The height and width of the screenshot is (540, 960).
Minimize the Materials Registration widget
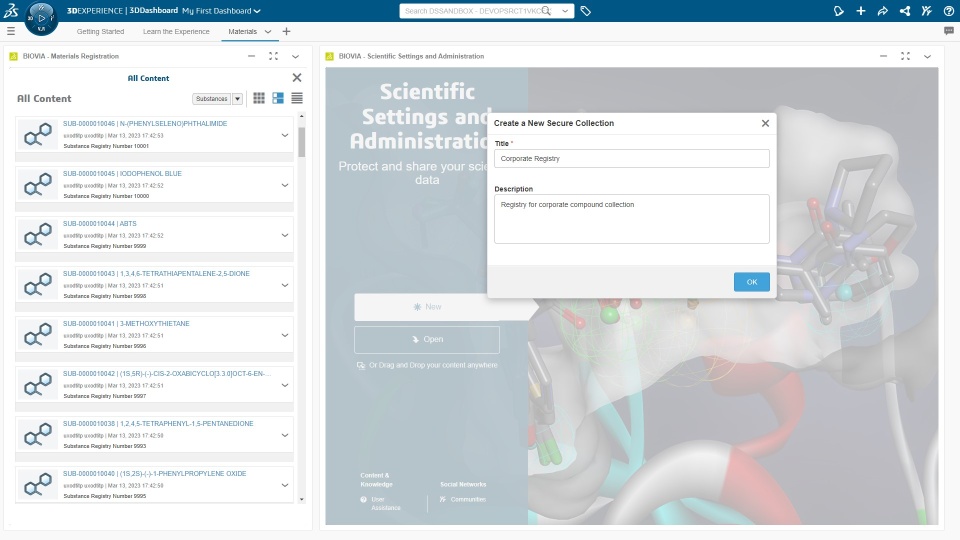click(x=251, y=56)
